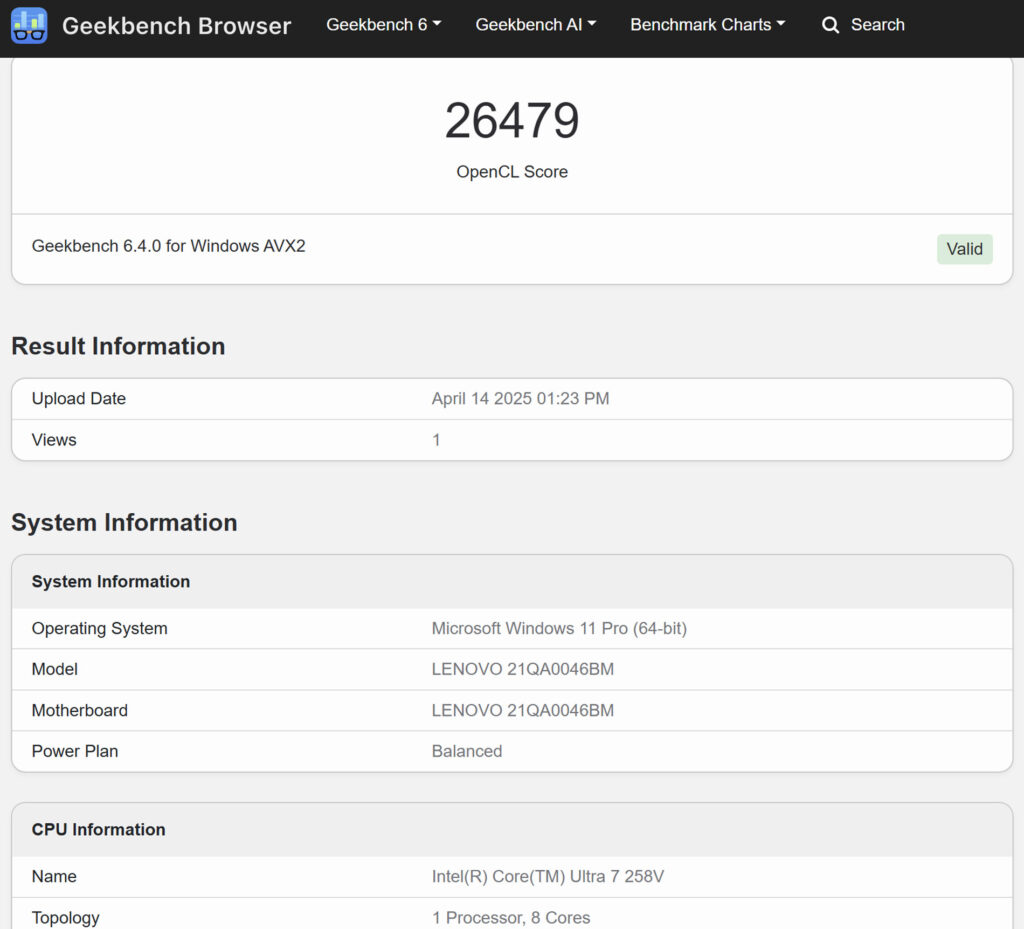Click the large System Information heading
This screenshot has height=929, width=1024.
[x=124, y=522]
